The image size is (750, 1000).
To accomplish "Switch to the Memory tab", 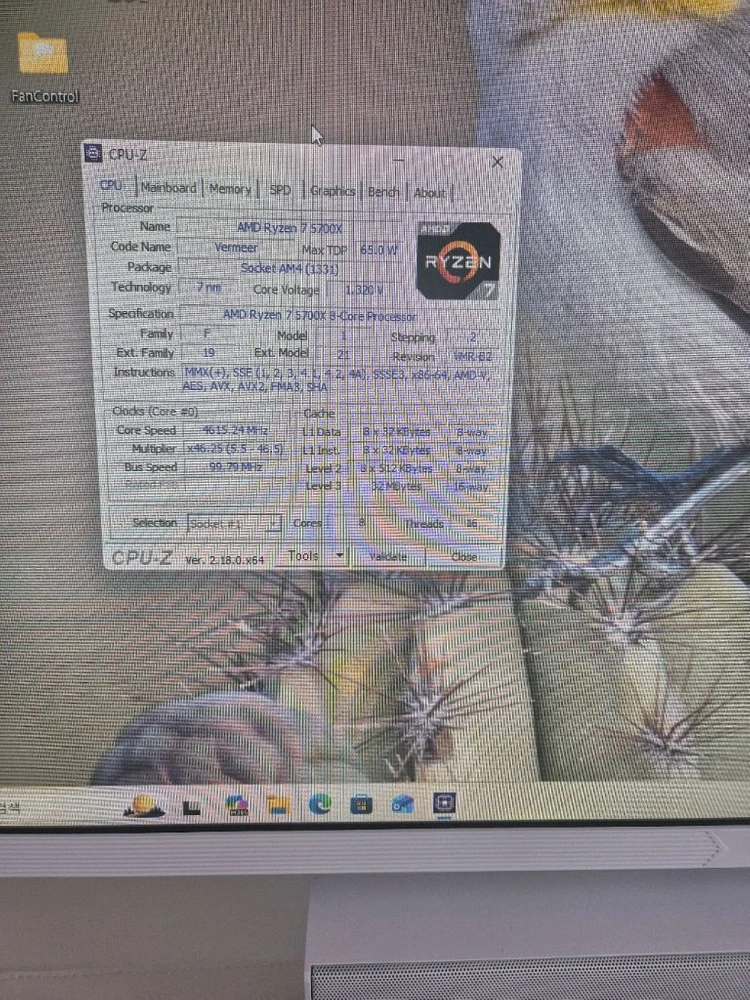I will (x=230, y=189).
